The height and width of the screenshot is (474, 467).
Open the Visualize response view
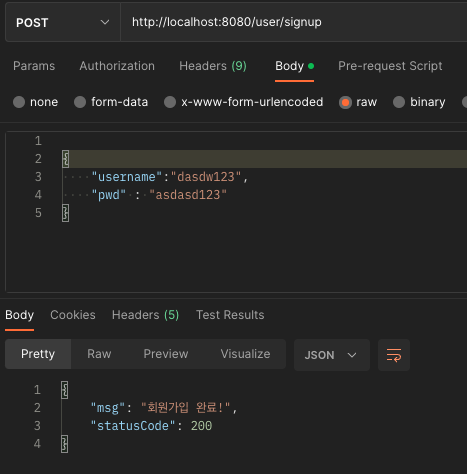coord(245,354)
